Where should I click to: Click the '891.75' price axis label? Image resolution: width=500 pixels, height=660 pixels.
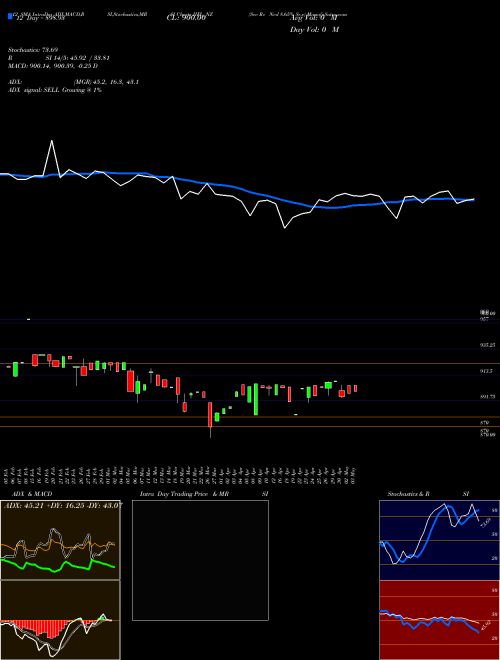(x=487, y=397)
